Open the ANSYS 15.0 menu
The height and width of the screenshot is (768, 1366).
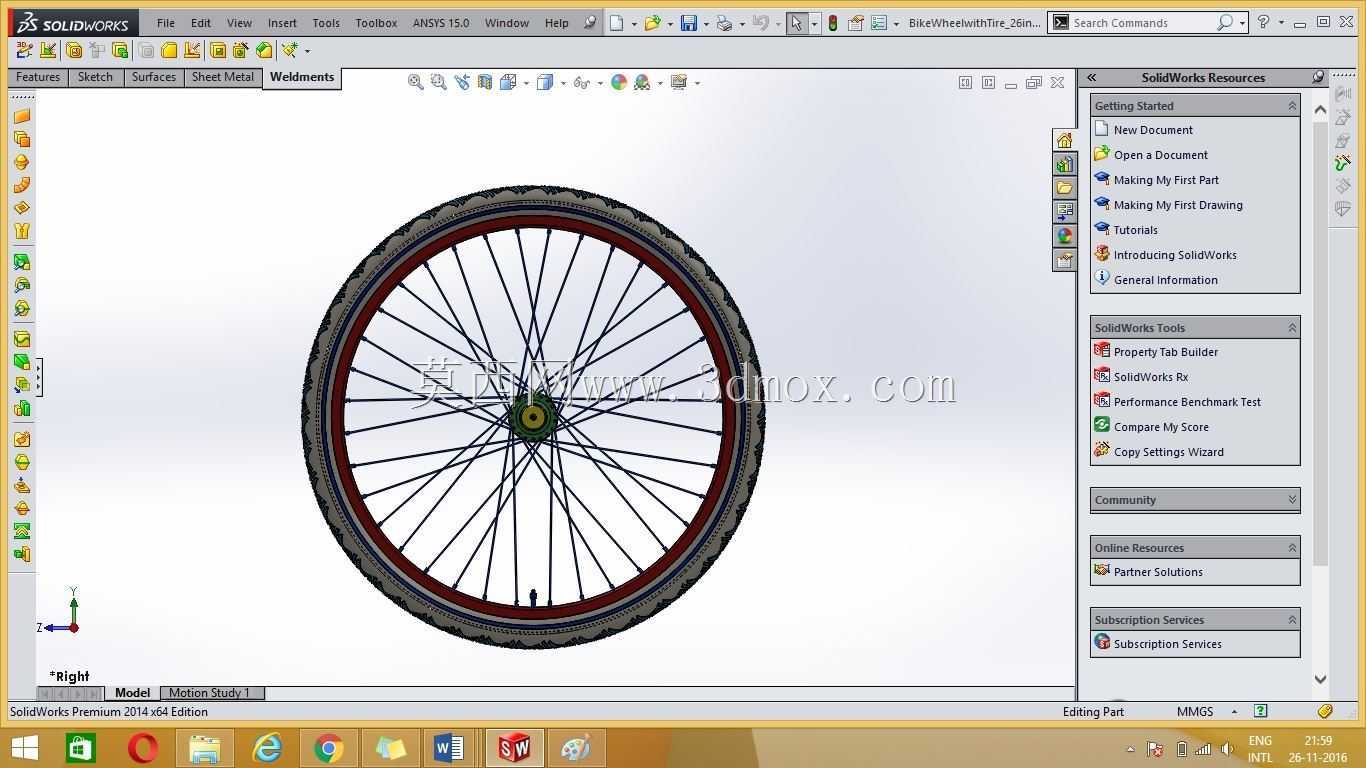click(x=440, y=22)
